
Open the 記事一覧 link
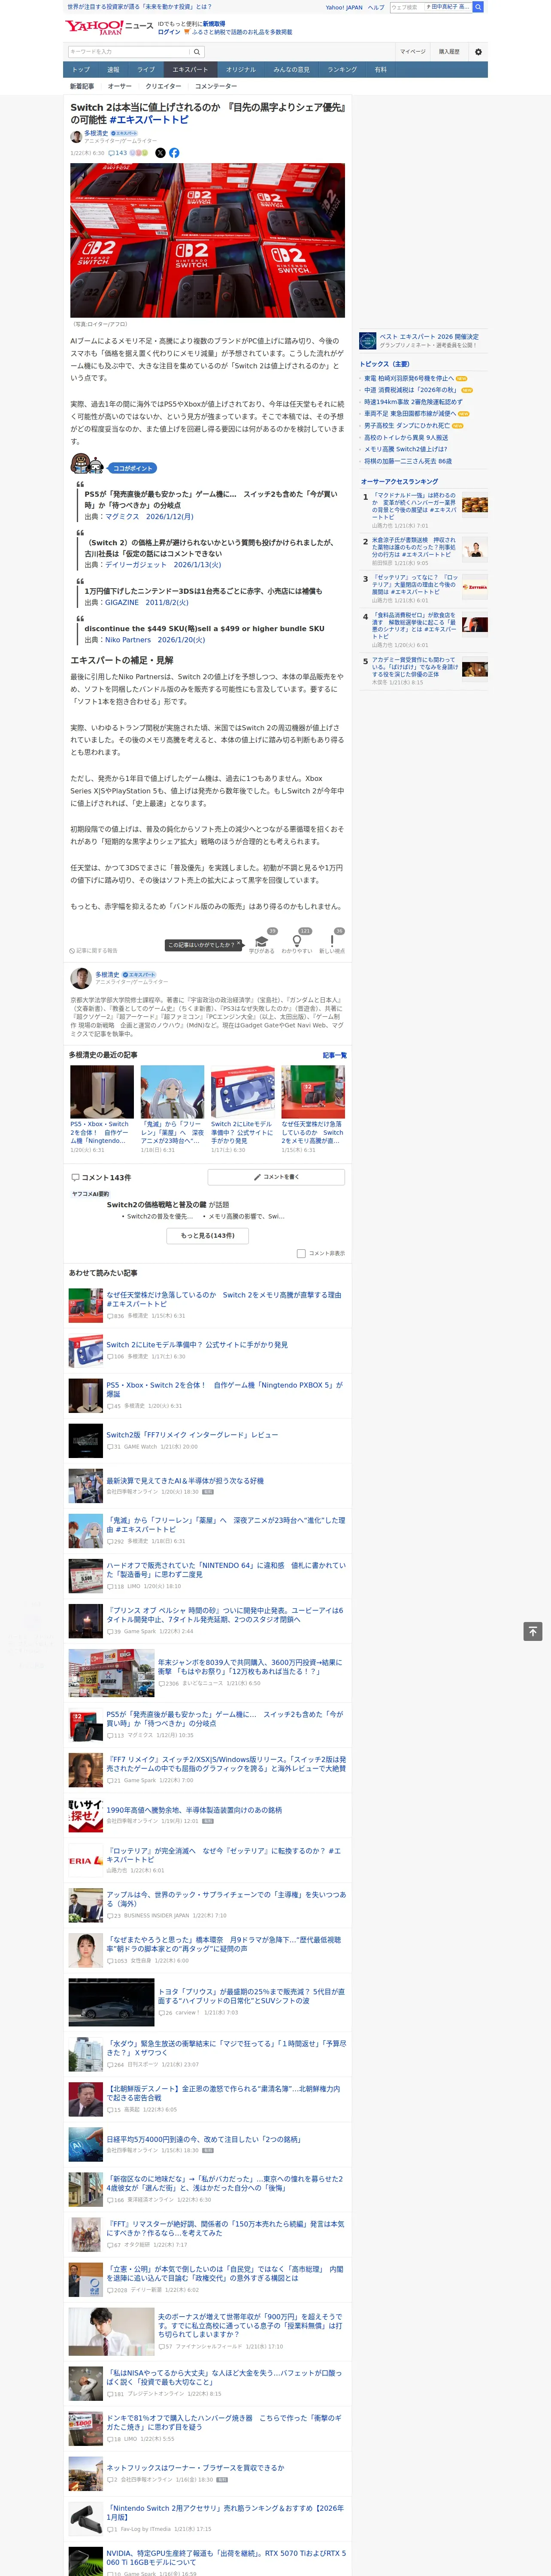[335, 1055]
